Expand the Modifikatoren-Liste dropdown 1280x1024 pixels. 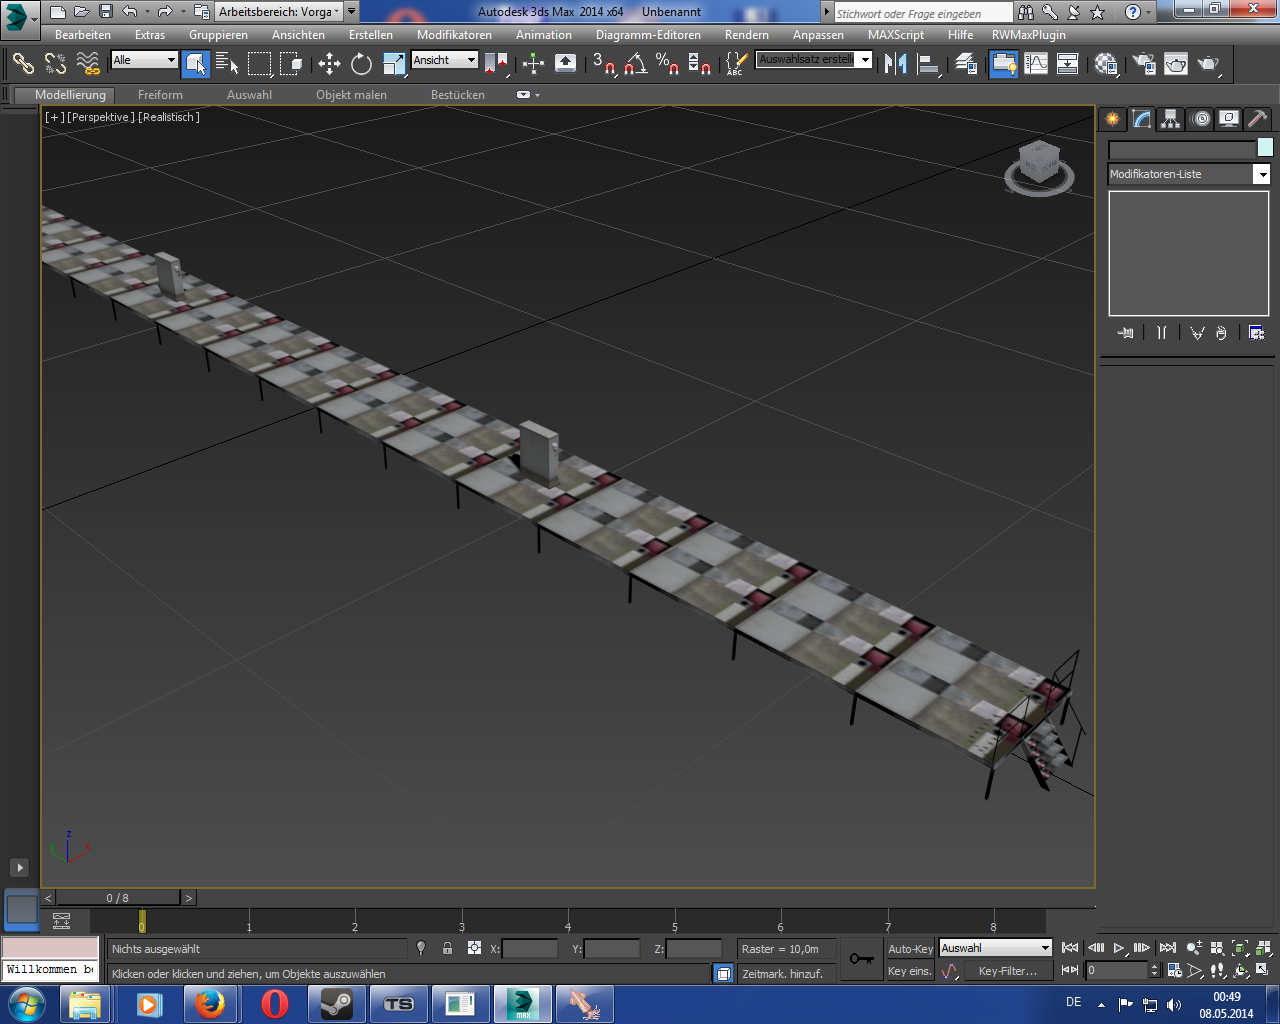pos(1262,174)
